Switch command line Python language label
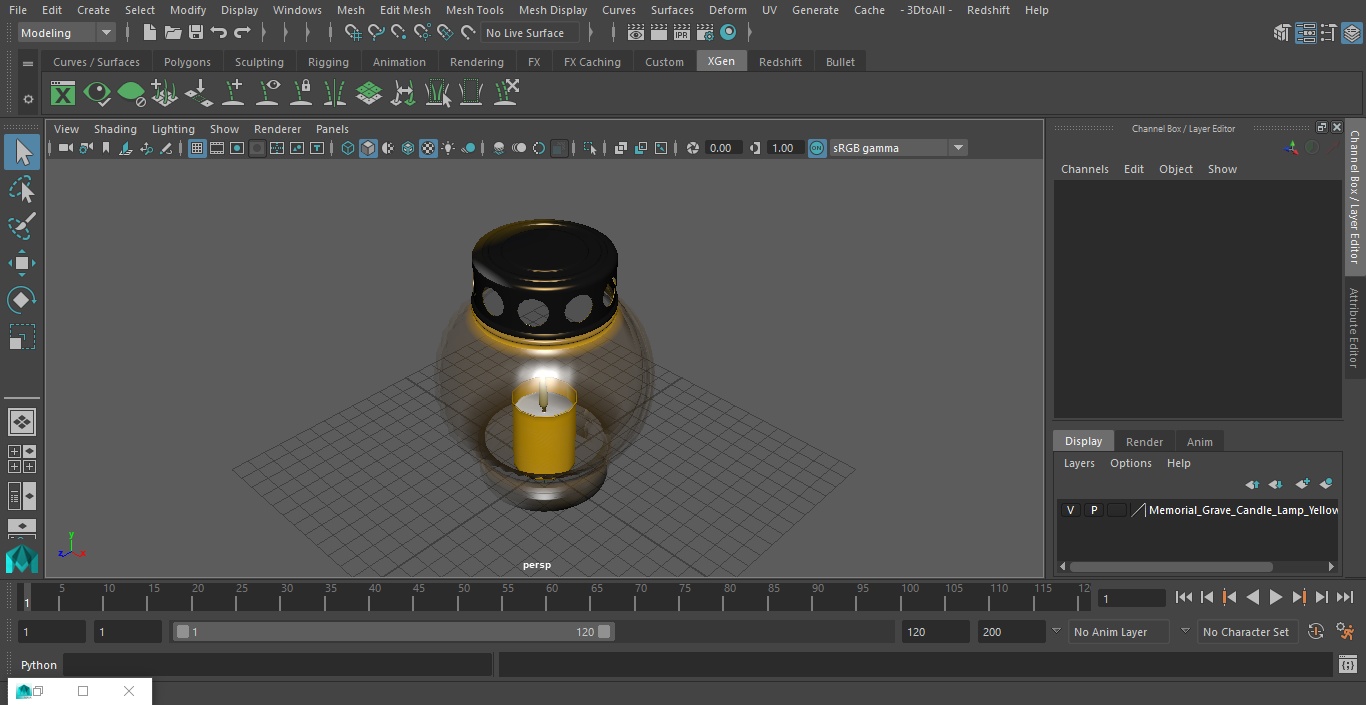1366x705 pixels. tap(39, 665)
